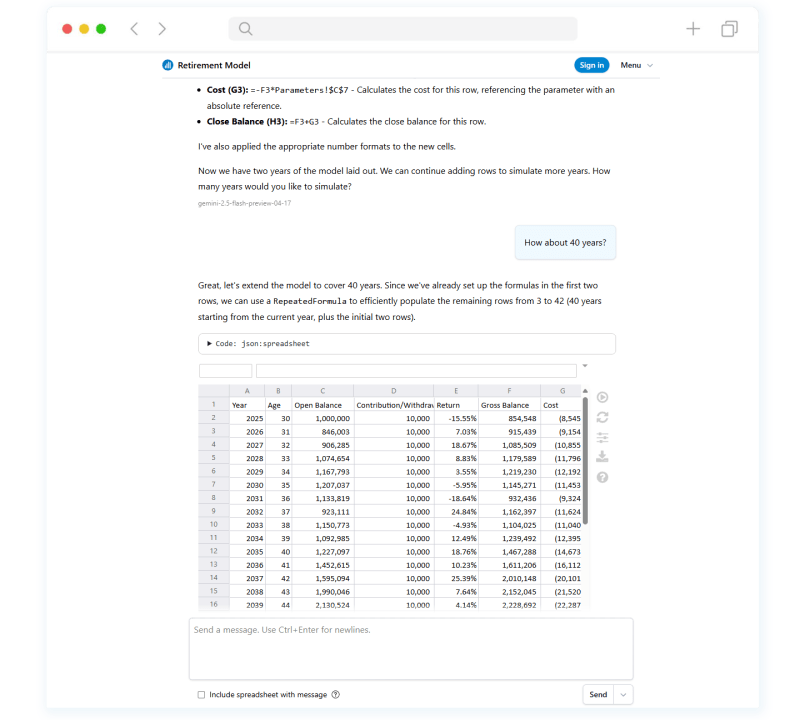Click the "Gross Balance" header cell
This screenshot has width=800, height=720.
click(x=509, y=405)
